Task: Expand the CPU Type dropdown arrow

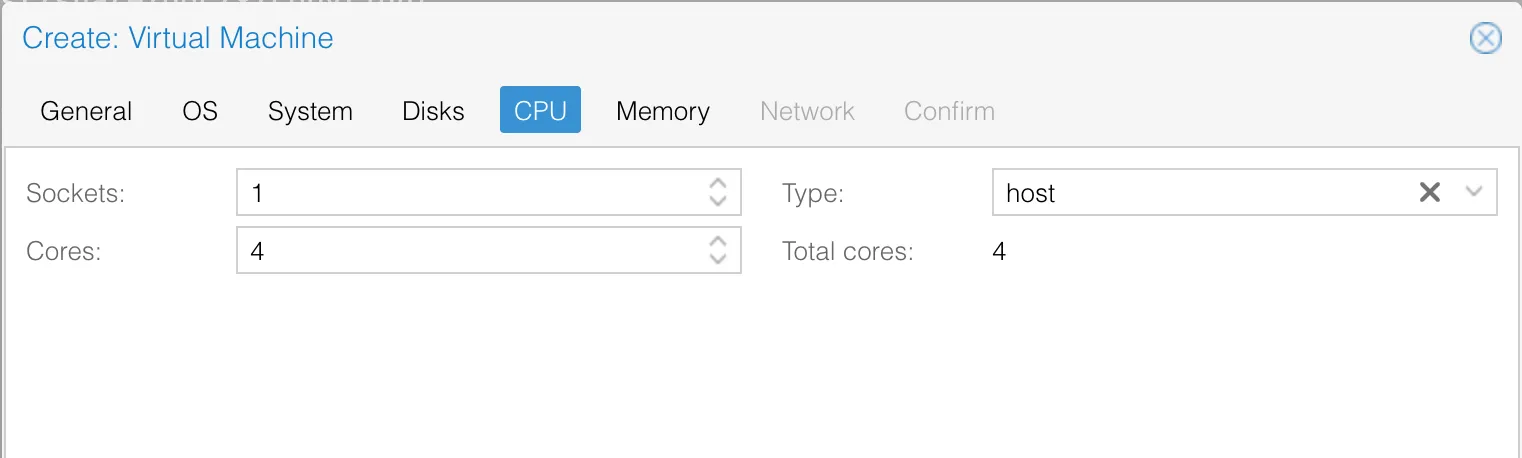Action: [1473, 192]
